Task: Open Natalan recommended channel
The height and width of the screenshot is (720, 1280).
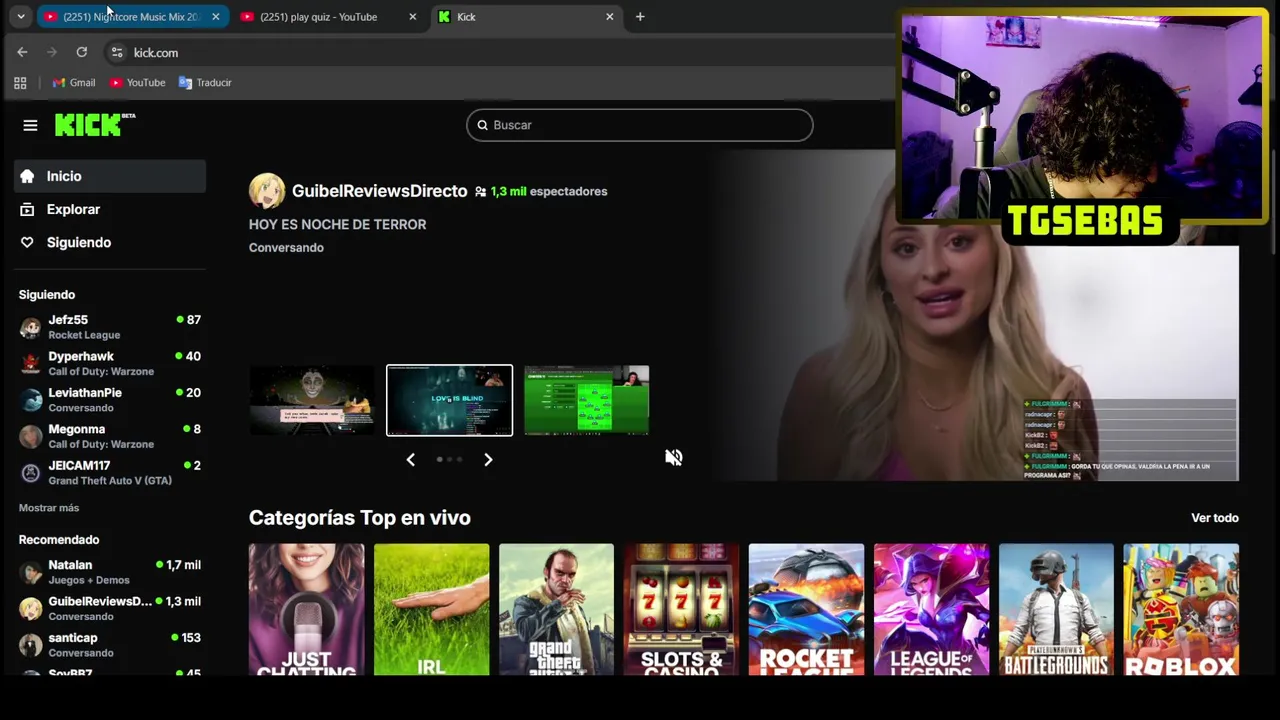Action: click(110, 572)
